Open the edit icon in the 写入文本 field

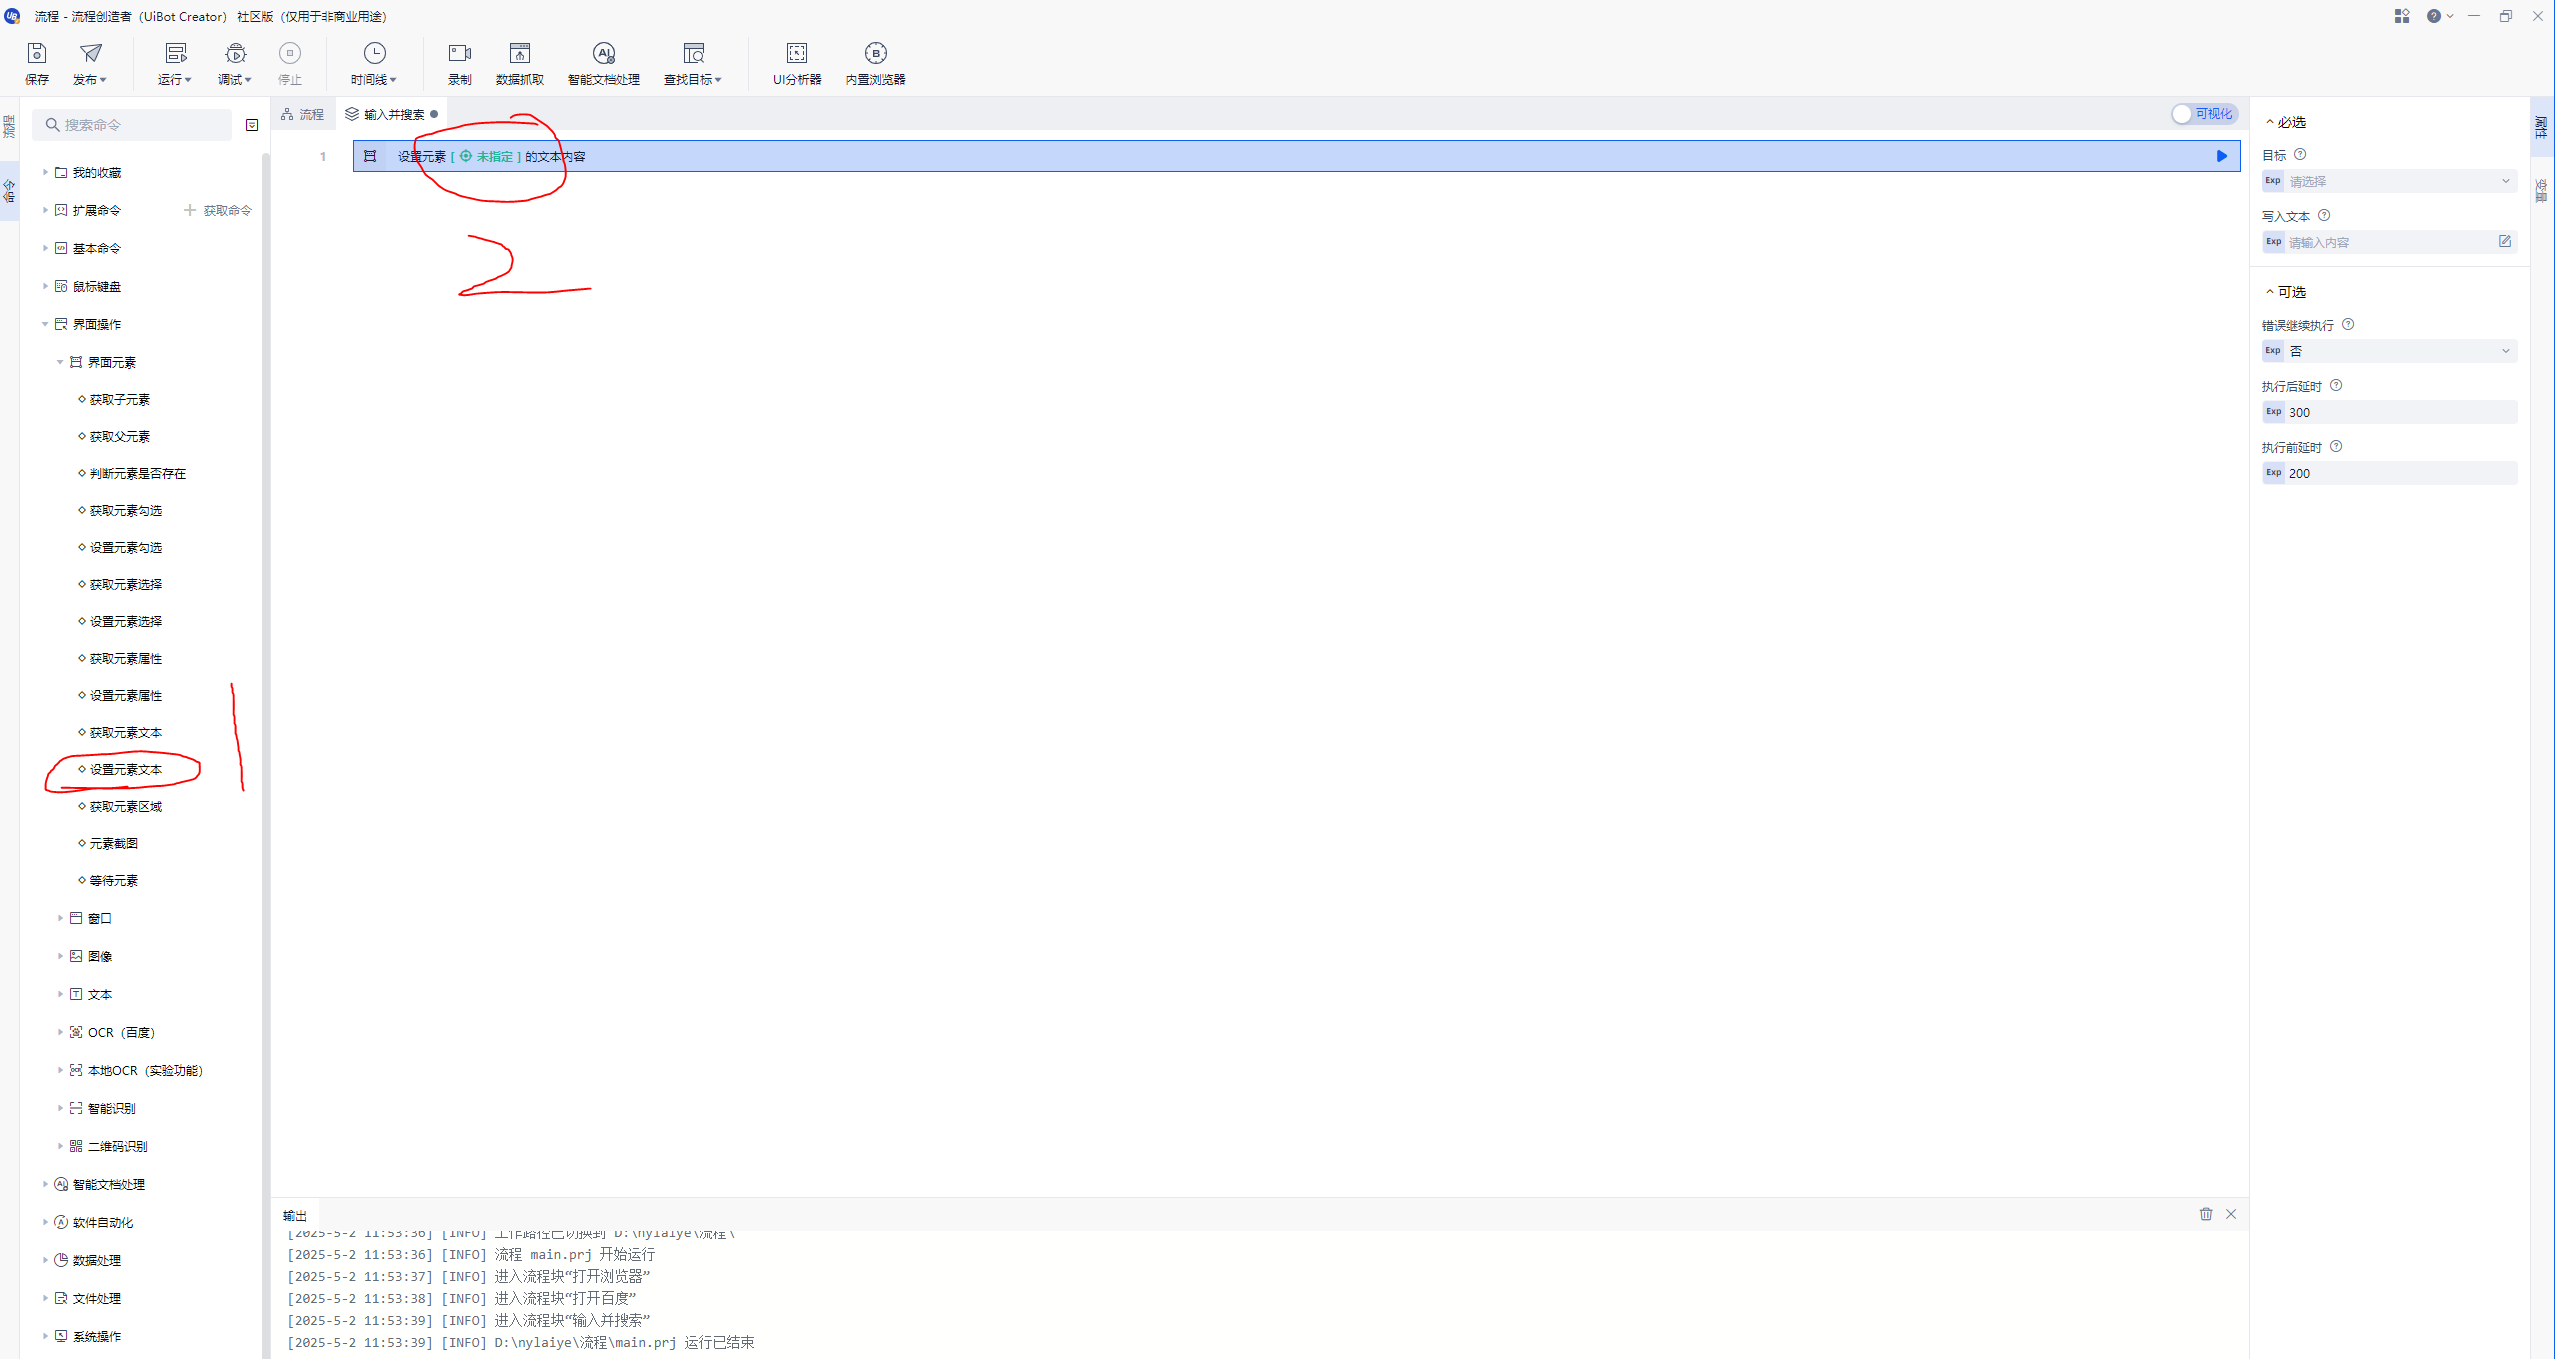click(2504, 242)
